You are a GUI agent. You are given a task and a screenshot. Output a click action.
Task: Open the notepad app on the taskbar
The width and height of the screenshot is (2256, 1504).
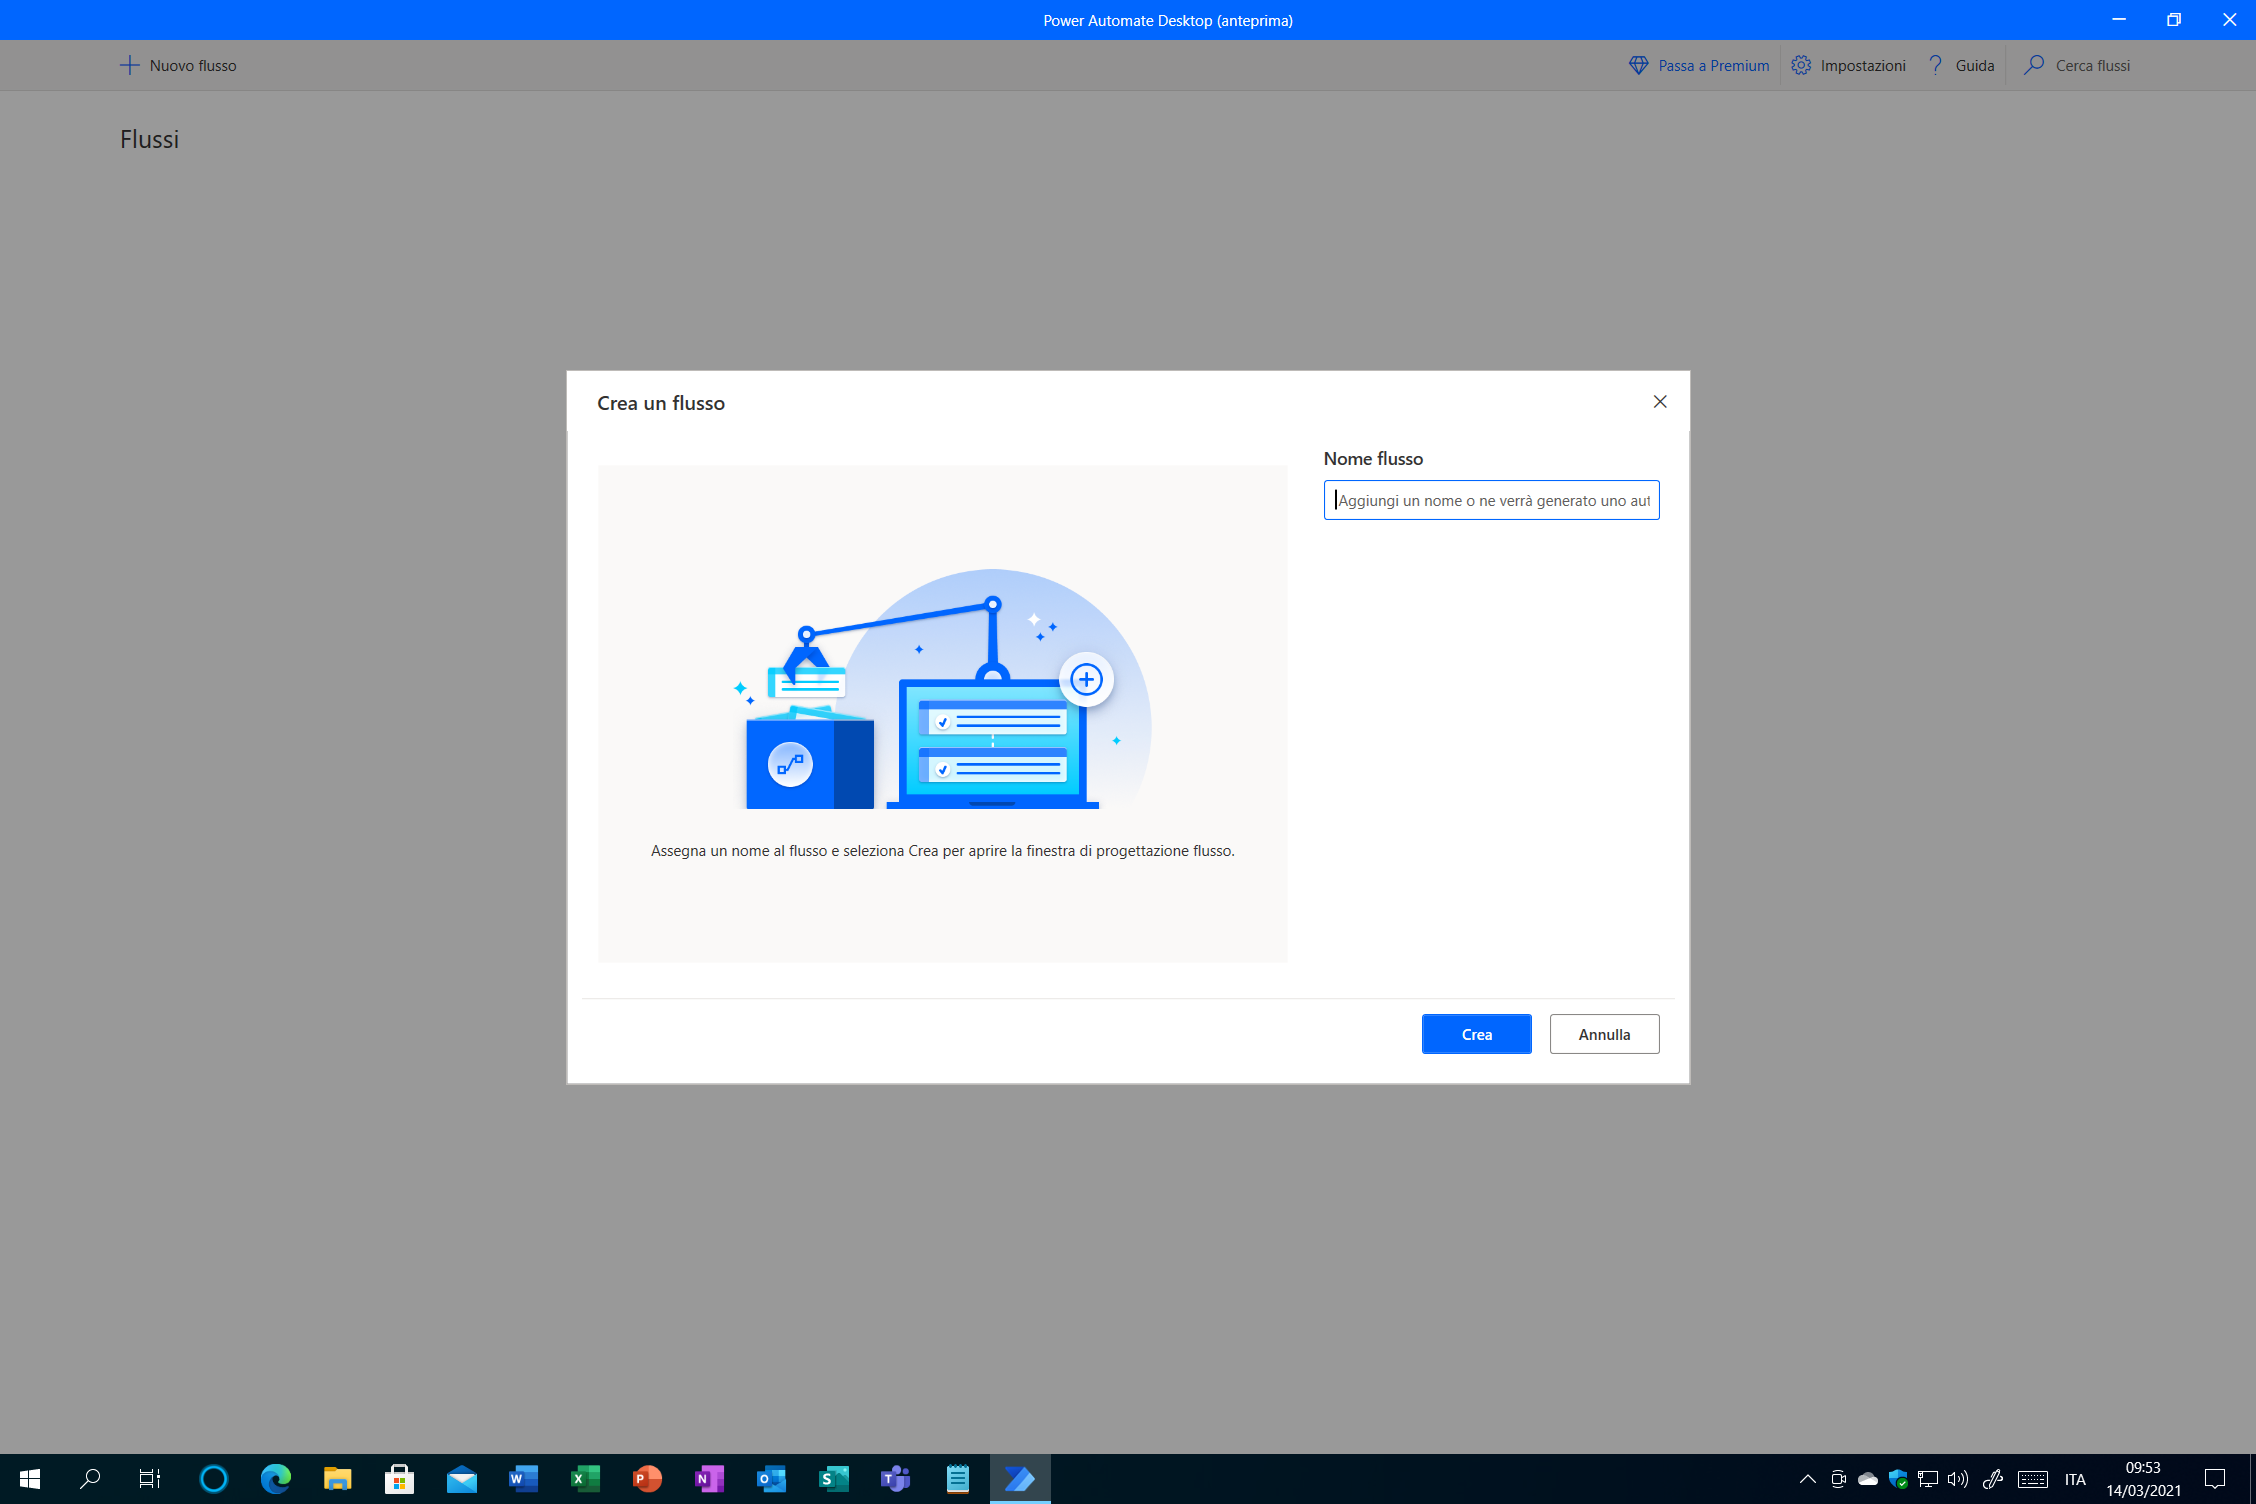click(958, 1479)
